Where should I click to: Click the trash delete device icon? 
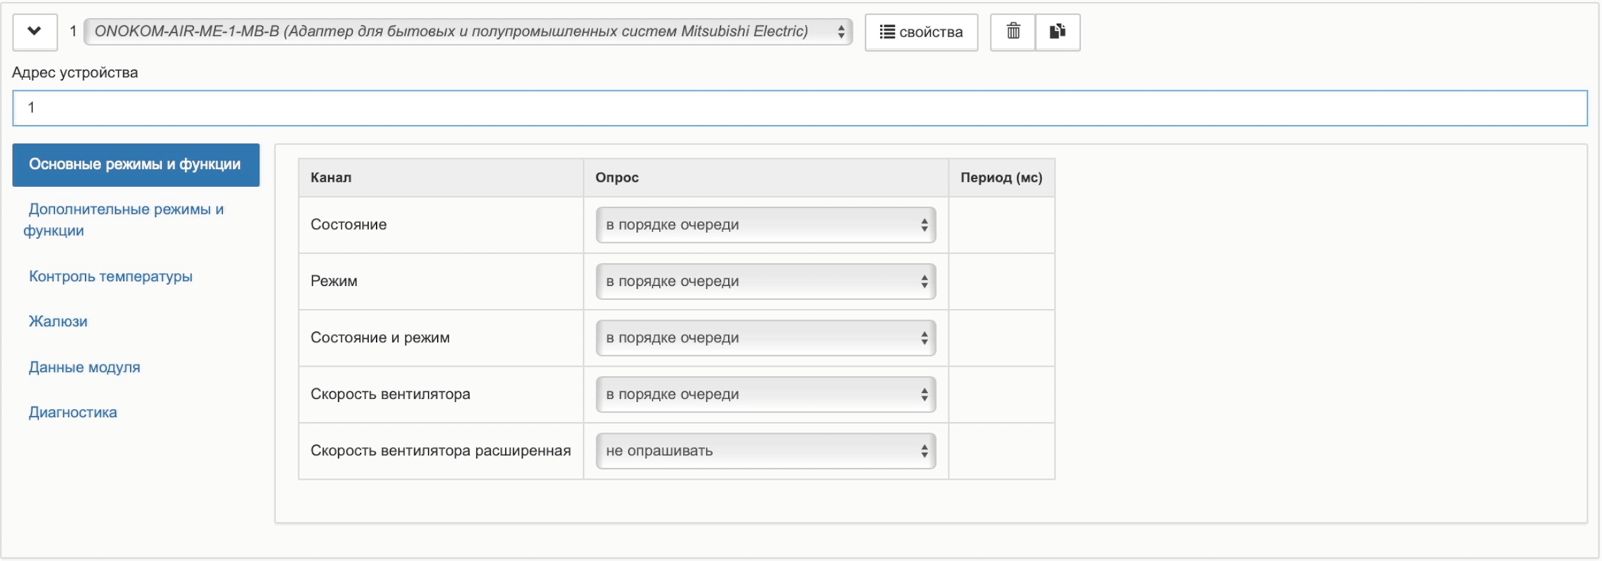(1012, 32)
